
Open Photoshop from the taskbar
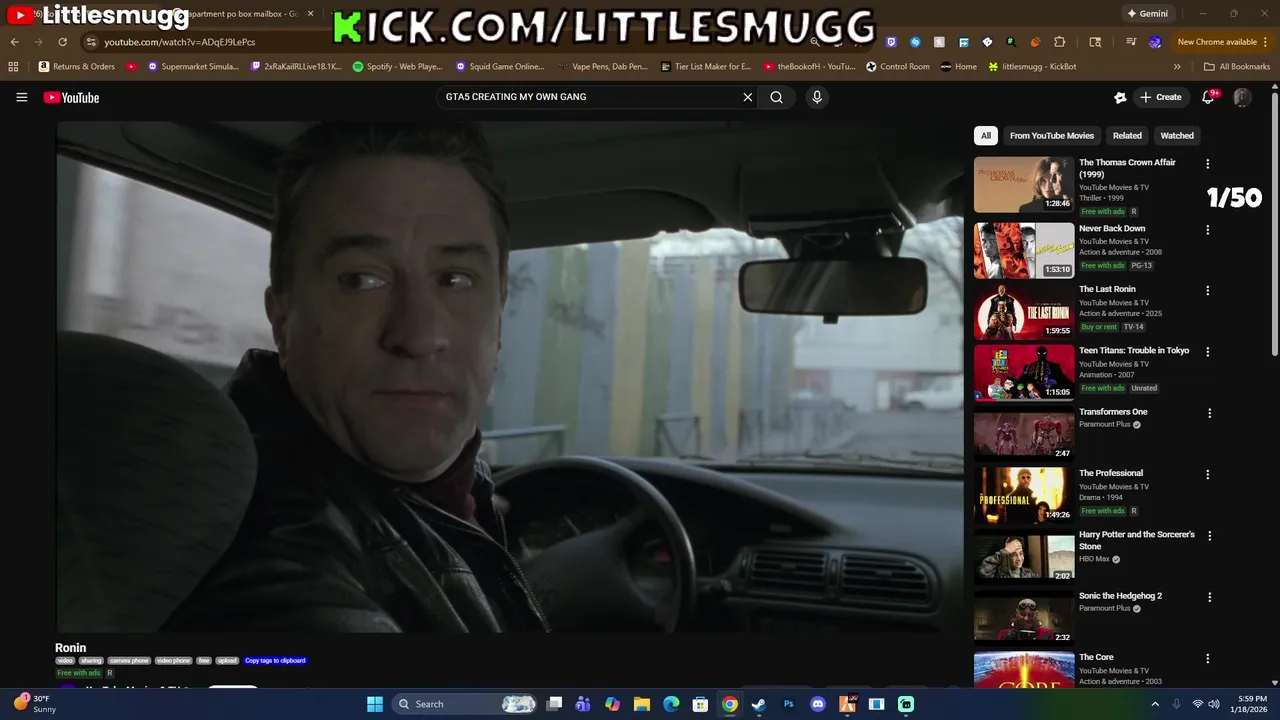788,704
